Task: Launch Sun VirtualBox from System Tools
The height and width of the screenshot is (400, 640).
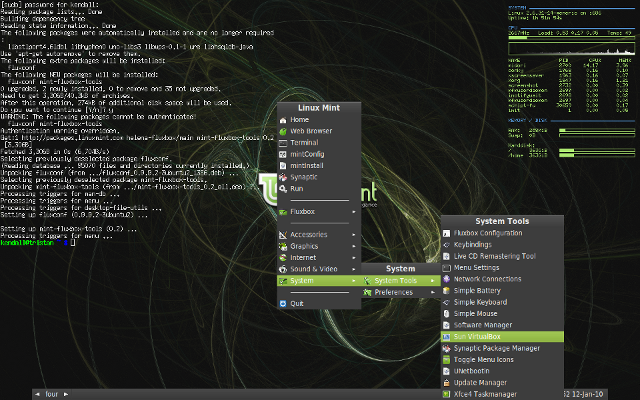Action: [502, 337]
